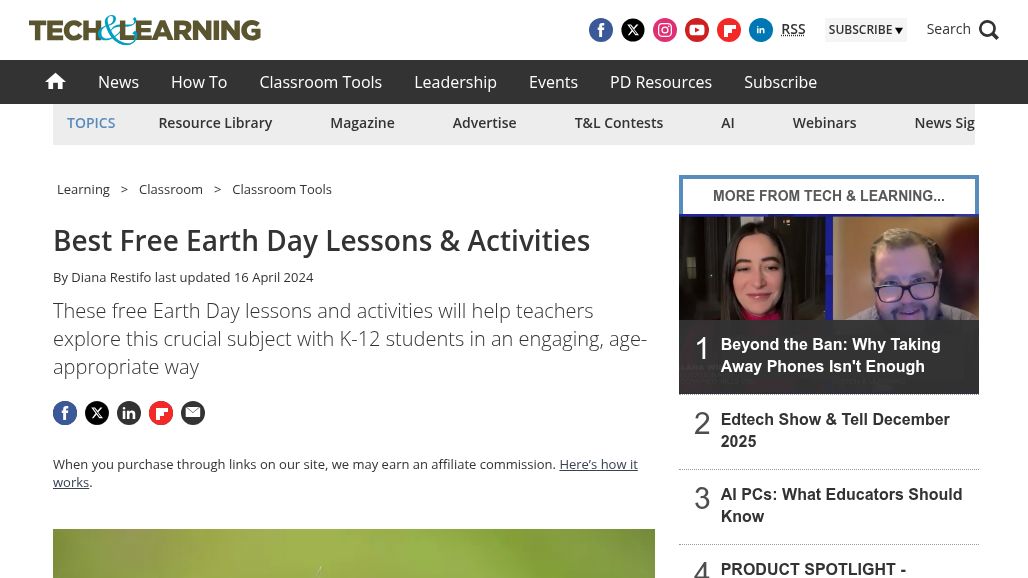
Task: Click the search magnifier icon
Action: coord(989,30)
